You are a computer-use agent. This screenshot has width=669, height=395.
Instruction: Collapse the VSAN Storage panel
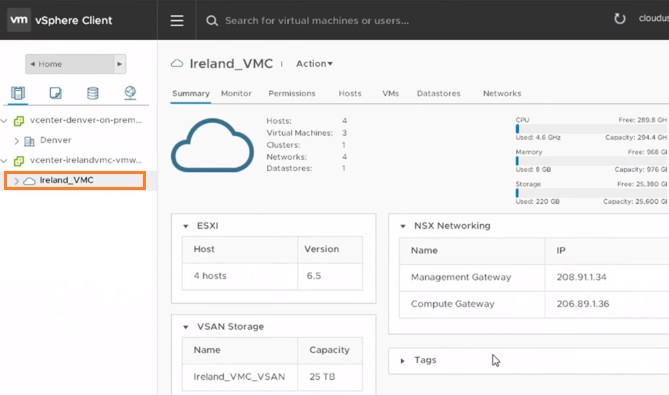click(x=186, y=327)
